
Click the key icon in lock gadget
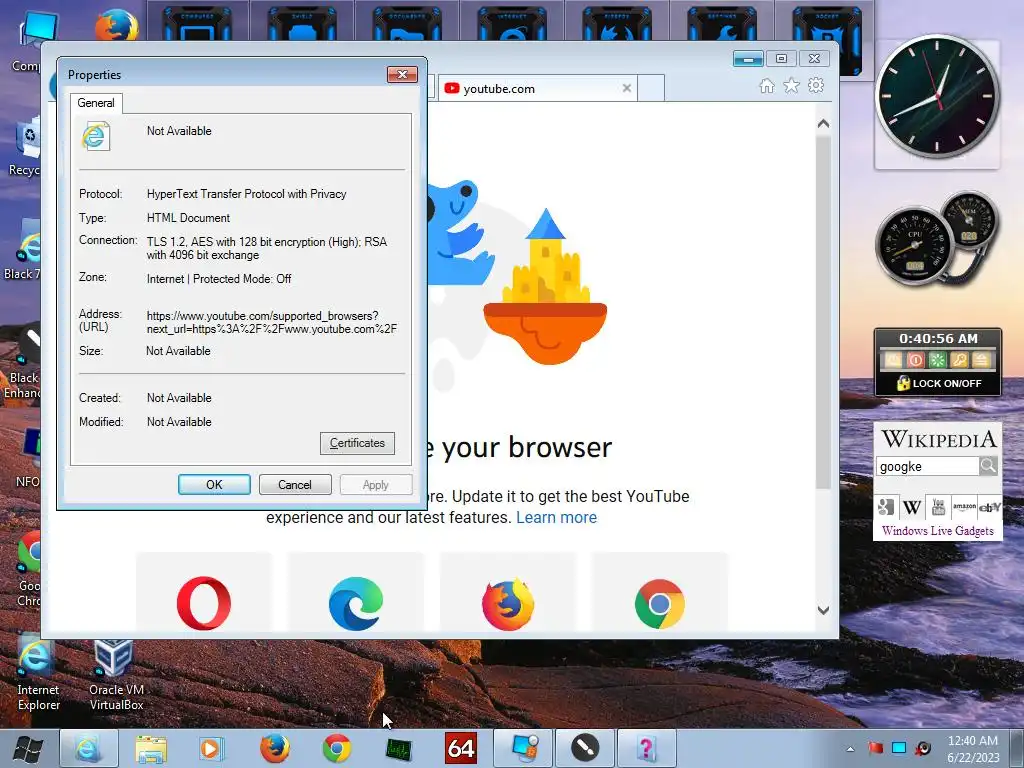click(959, 360)
